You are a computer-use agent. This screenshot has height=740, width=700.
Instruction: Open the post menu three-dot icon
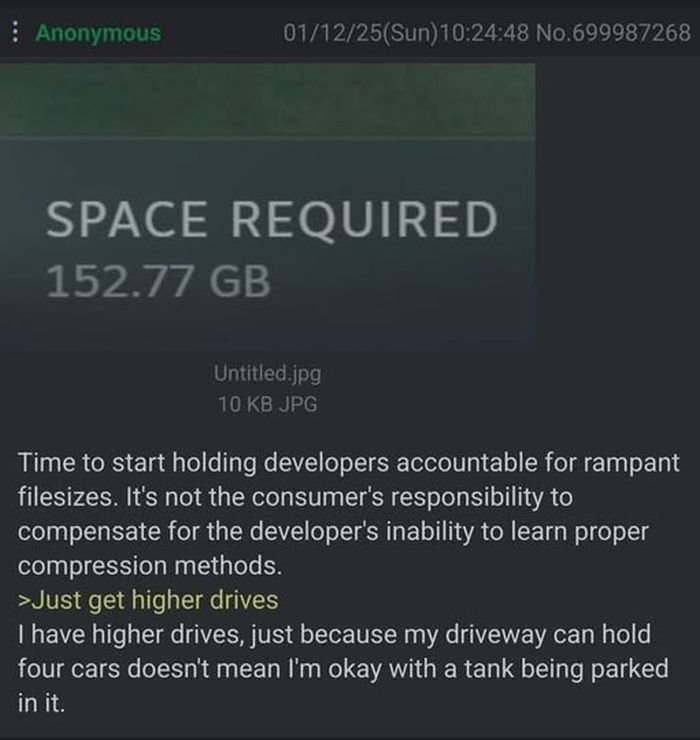coord(14,32)
